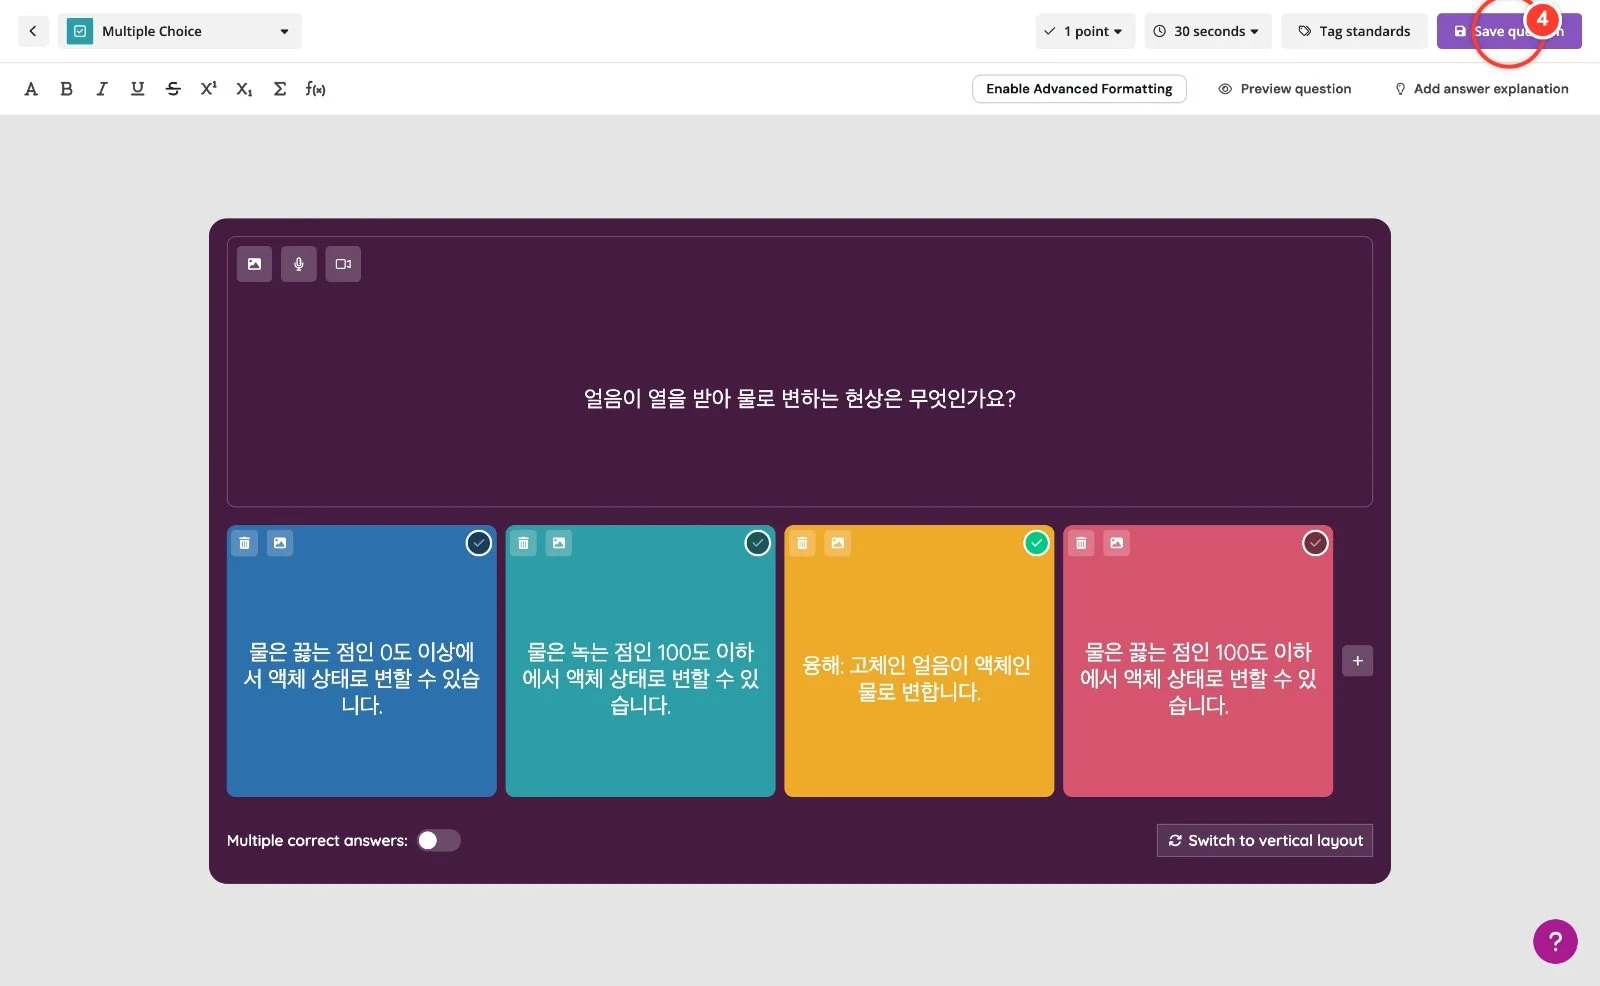
Task: Apply superscript formatting
Action: click(x=208, y=89)
